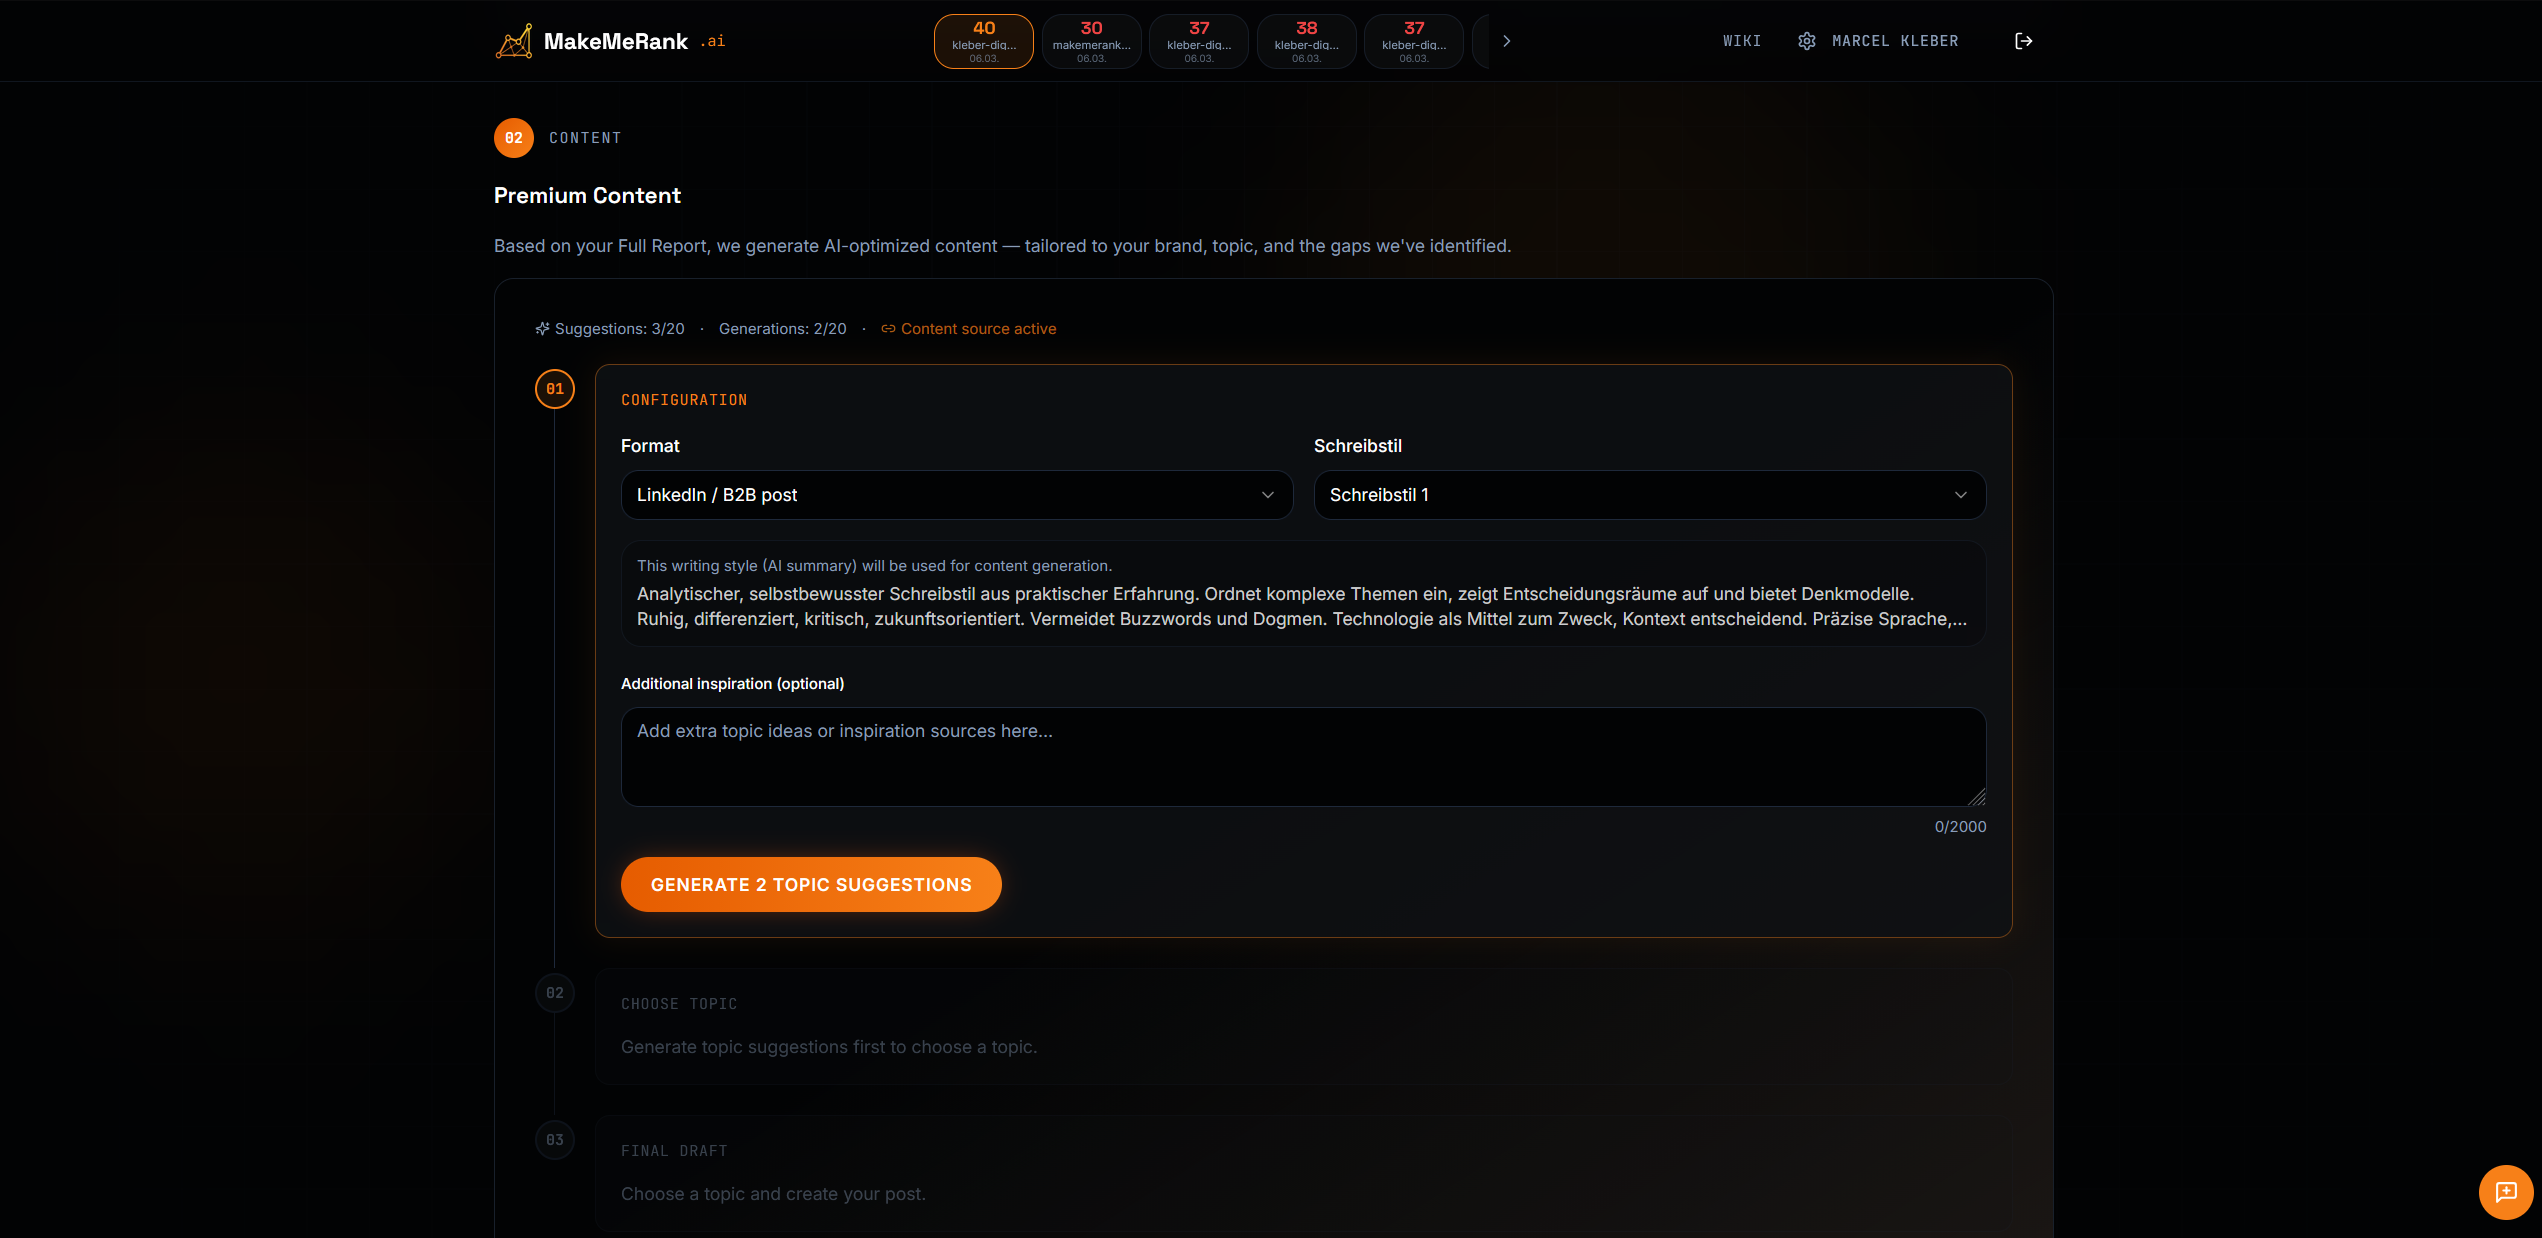Image resolution: width=2542 pixels, height=1238 pixels.
Task: Click the logout icon
Action: [2023, 41]
